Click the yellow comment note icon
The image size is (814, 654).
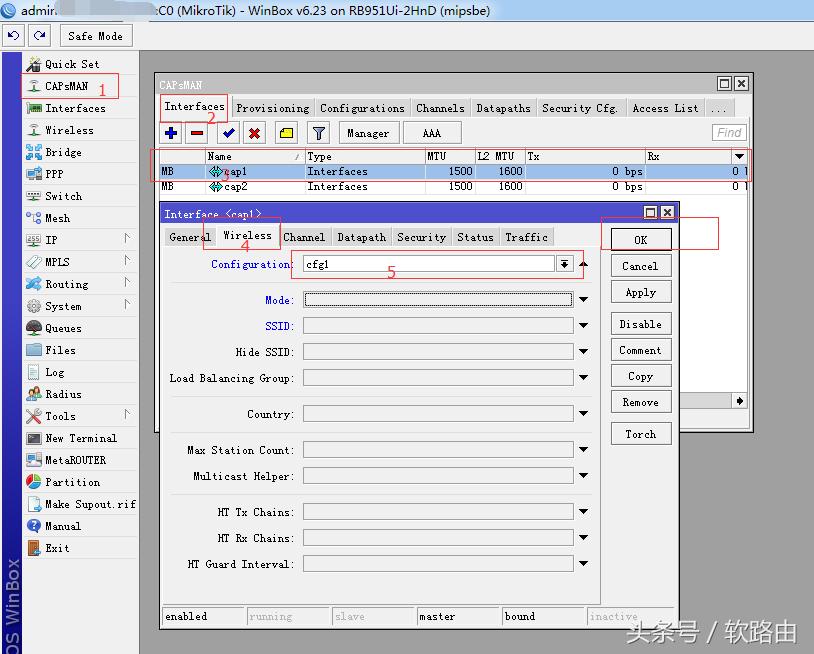pos(286,133)
